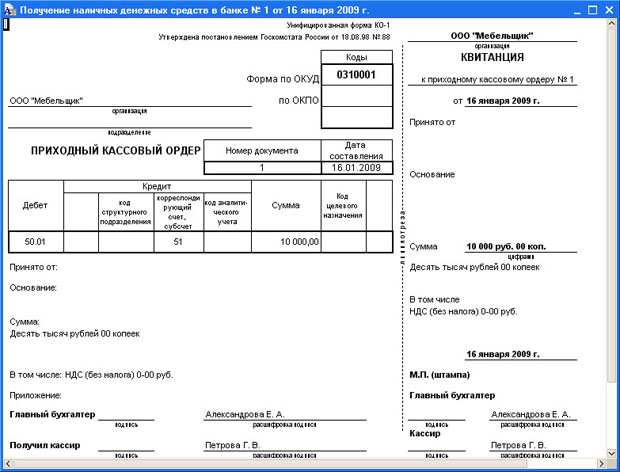Image resolution: width=620 pixels, height=472 pixels.
Task: Maximize the cash order window
Action: pos(592,10)
